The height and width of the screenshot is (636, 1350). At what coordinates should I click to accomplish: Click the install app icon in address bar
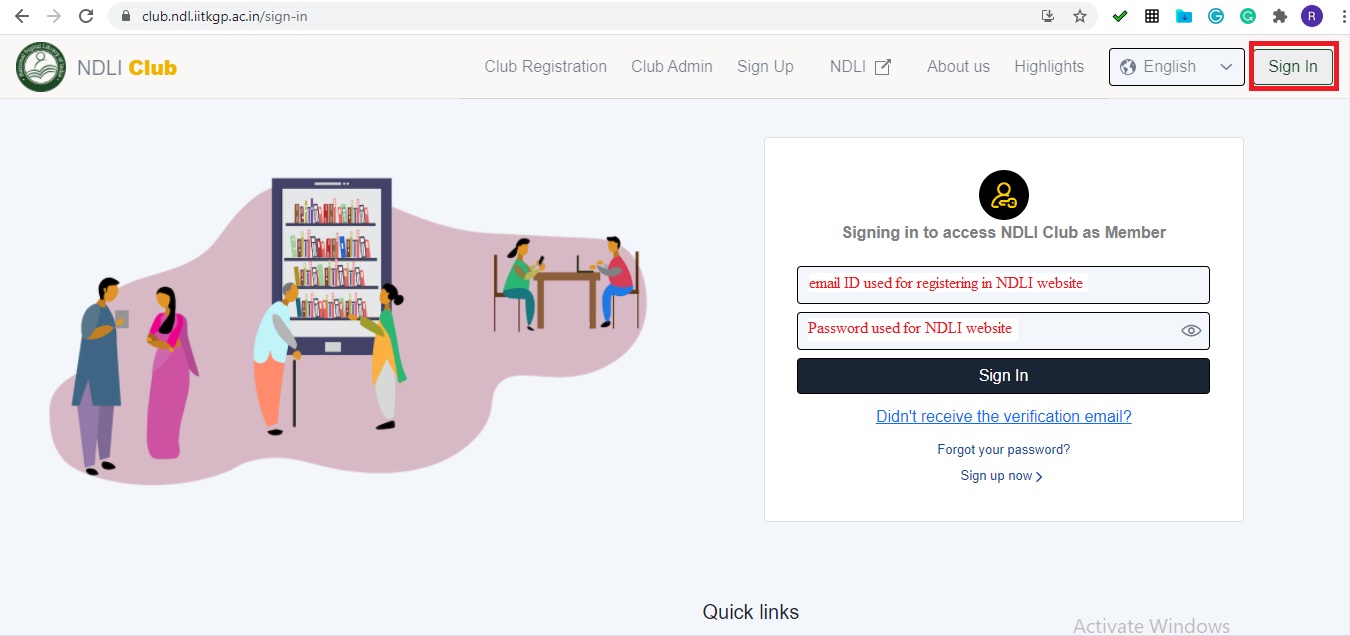1048,16
